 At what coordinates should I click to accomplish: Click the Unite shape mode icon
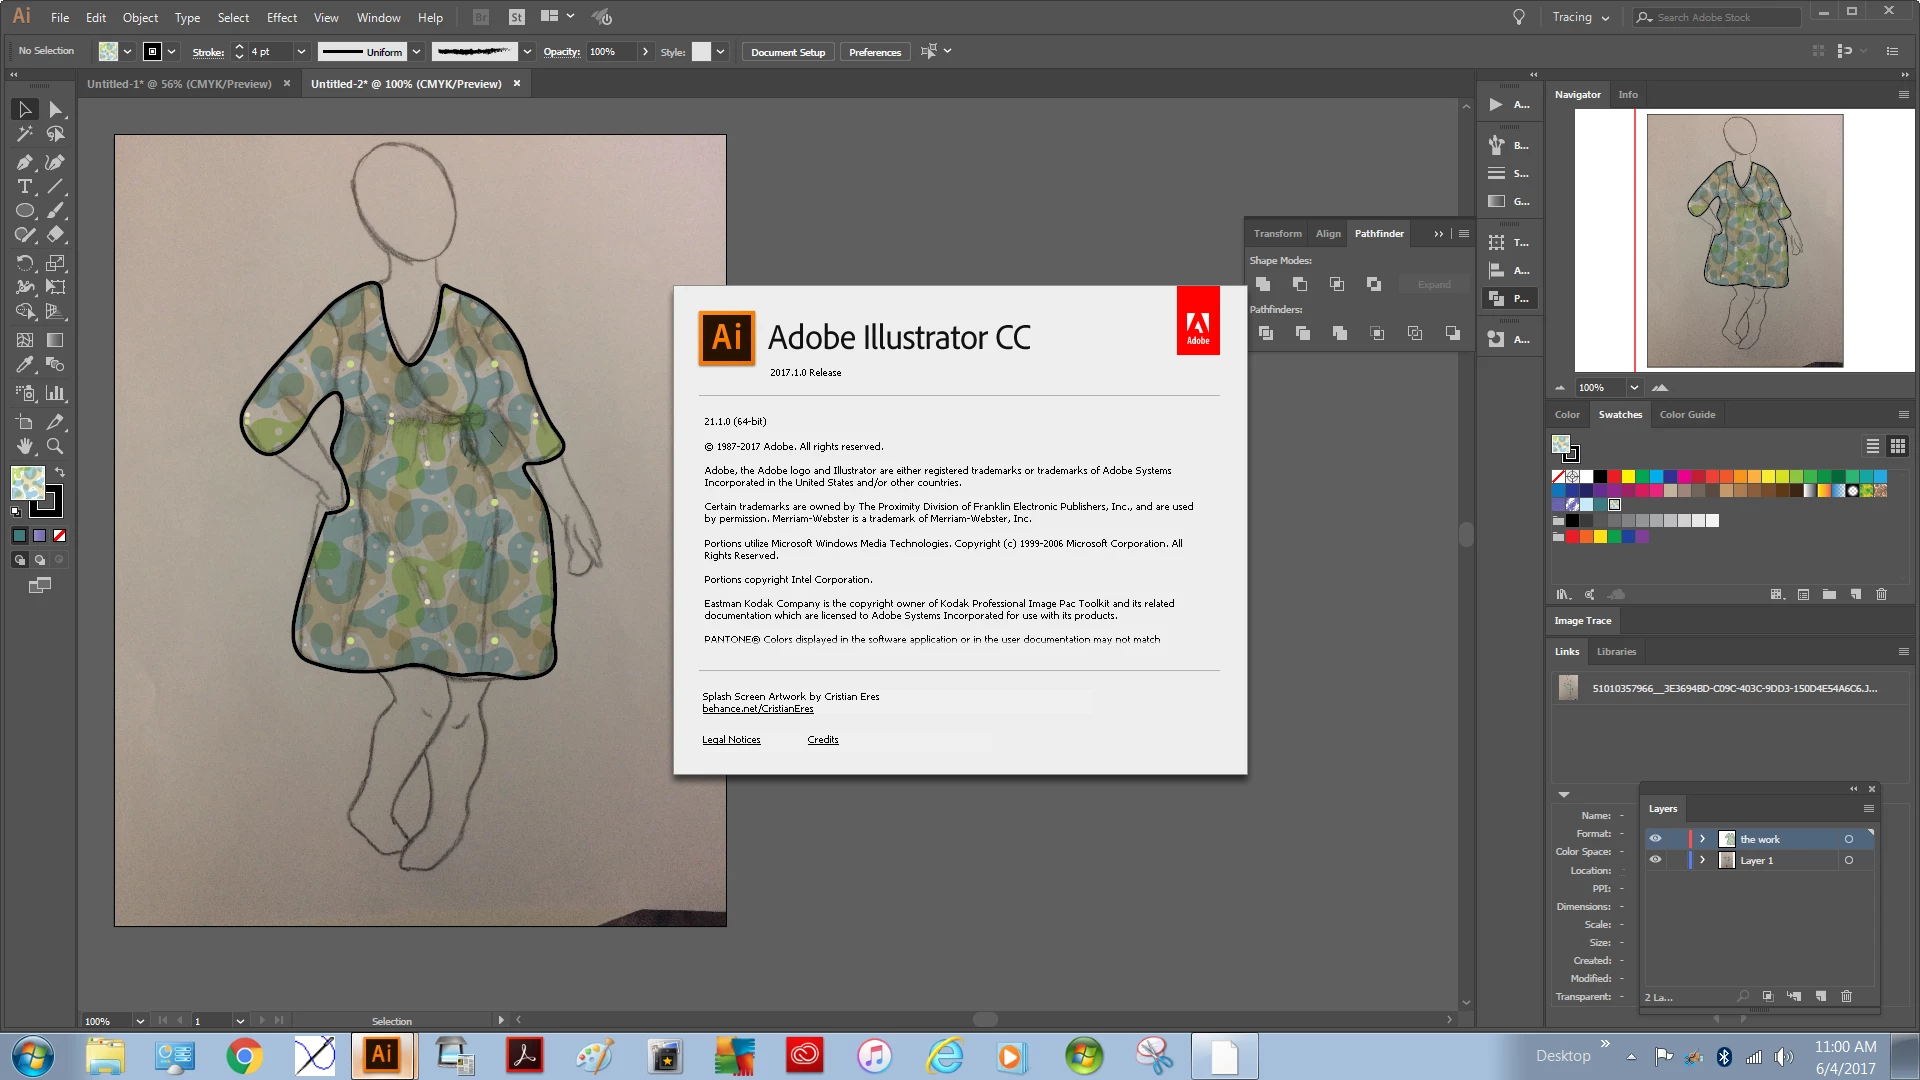pyautogui.click(x=1263, y=285)
